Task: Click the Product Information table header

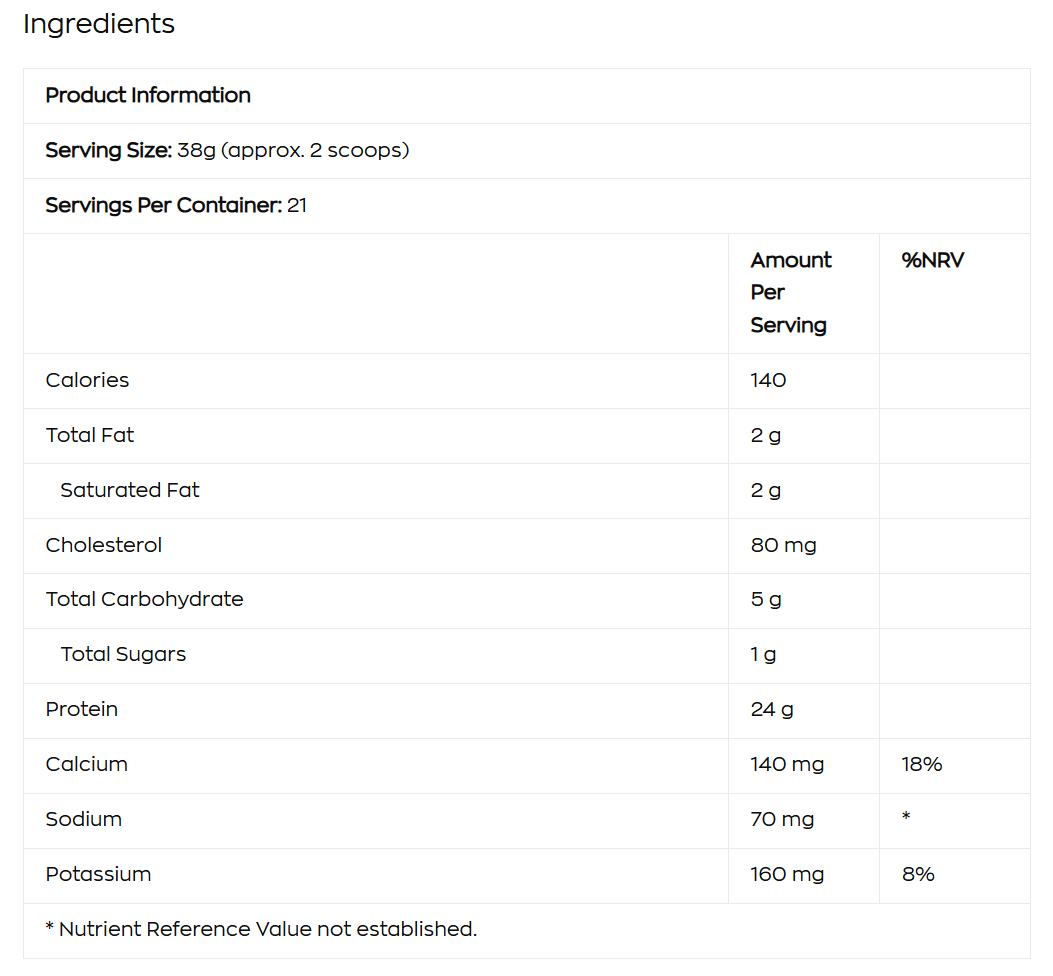Action: point(148,96)
